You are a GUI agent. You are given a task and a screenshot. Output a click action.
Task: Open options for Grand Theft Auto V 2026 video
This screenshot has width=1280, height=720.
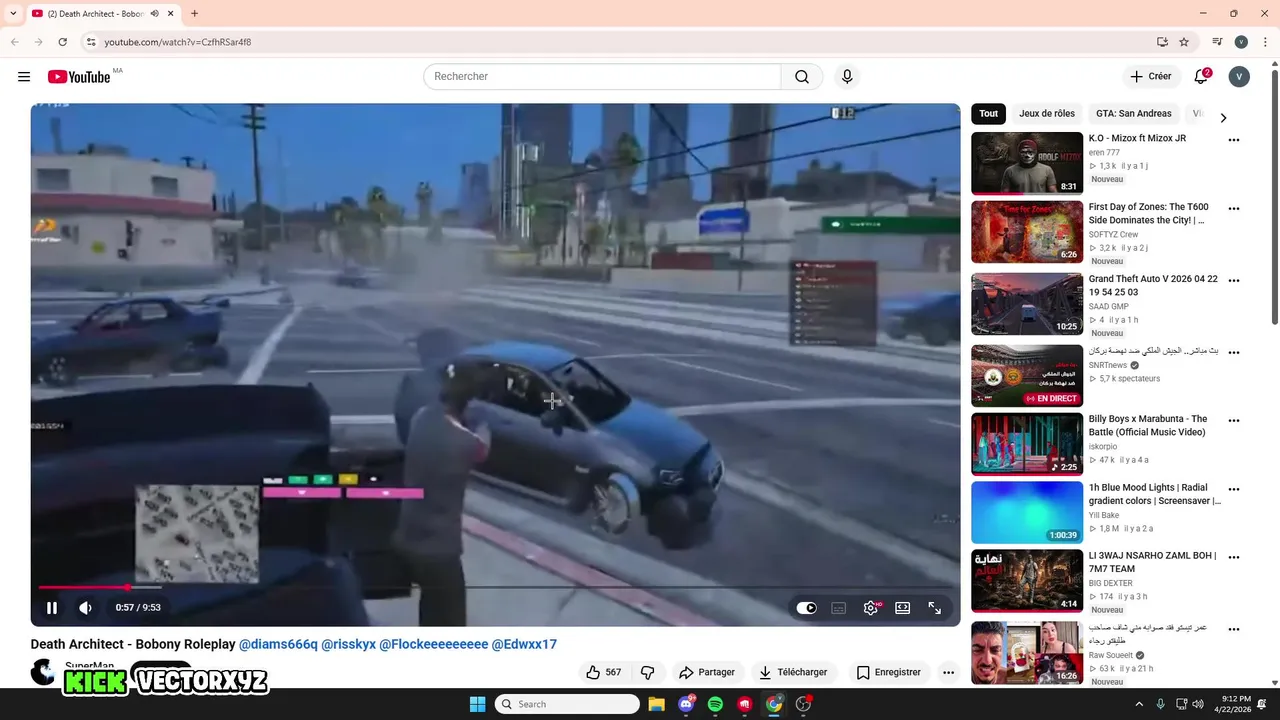point(1233,282)
